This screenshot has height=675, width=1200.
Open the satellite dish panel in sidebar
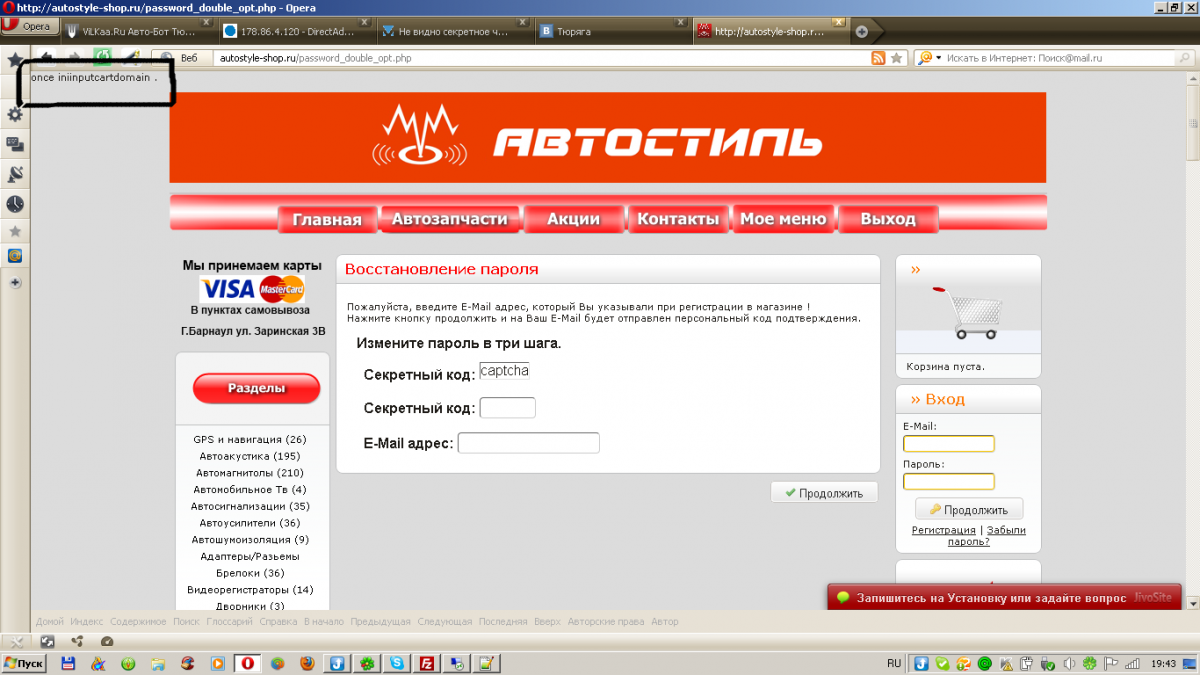15,174
